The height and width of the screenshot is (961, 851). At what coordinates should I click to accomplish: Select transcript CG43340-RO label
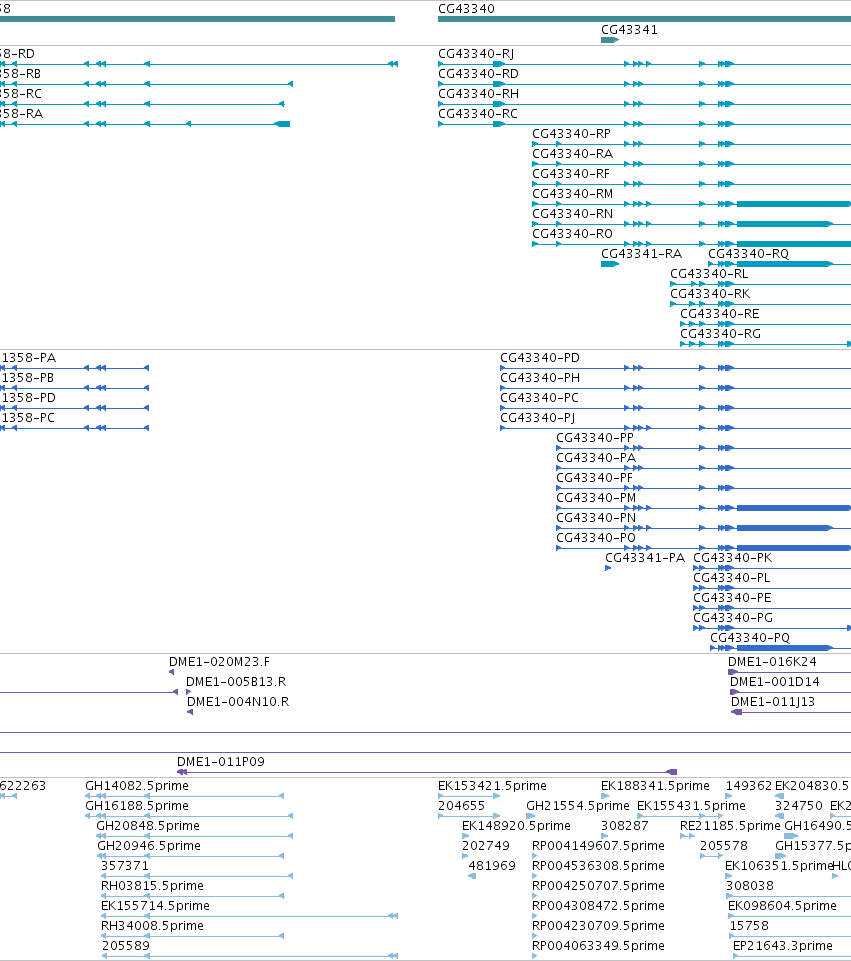click(x=572, y=234)
